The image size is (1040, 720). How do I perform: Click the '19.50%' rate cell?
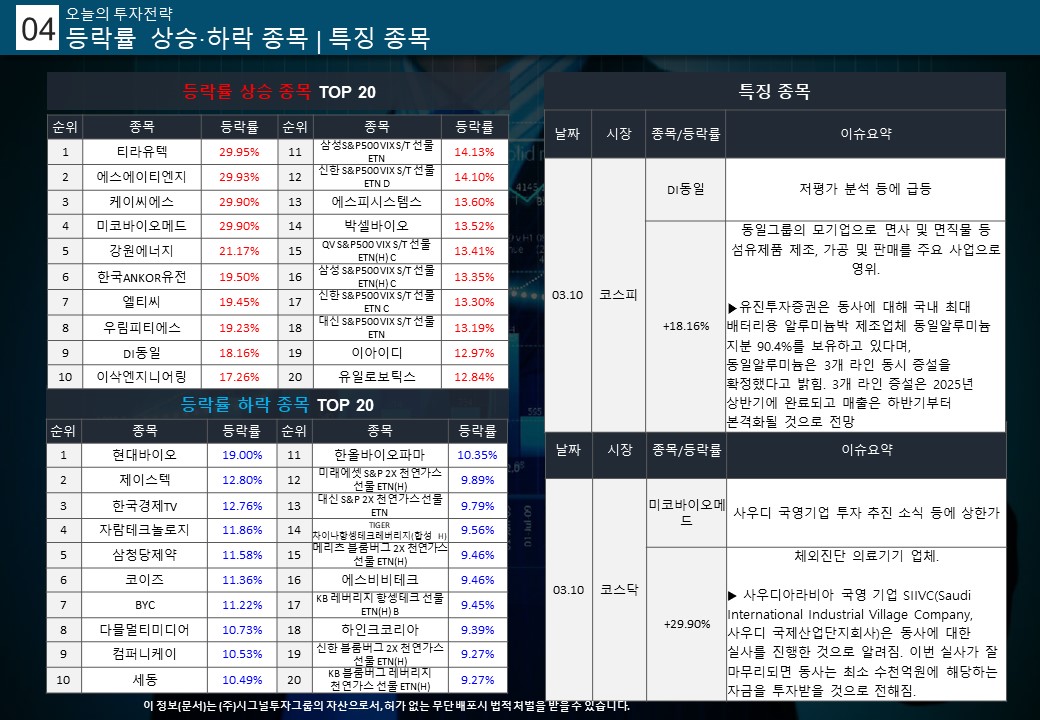(x=239, y=277)
